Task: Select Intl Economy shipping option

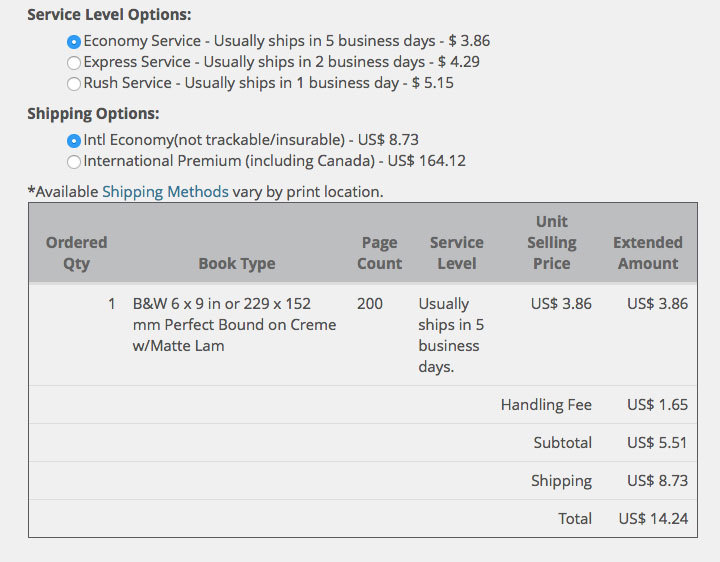Action: [x=73, y=141]
